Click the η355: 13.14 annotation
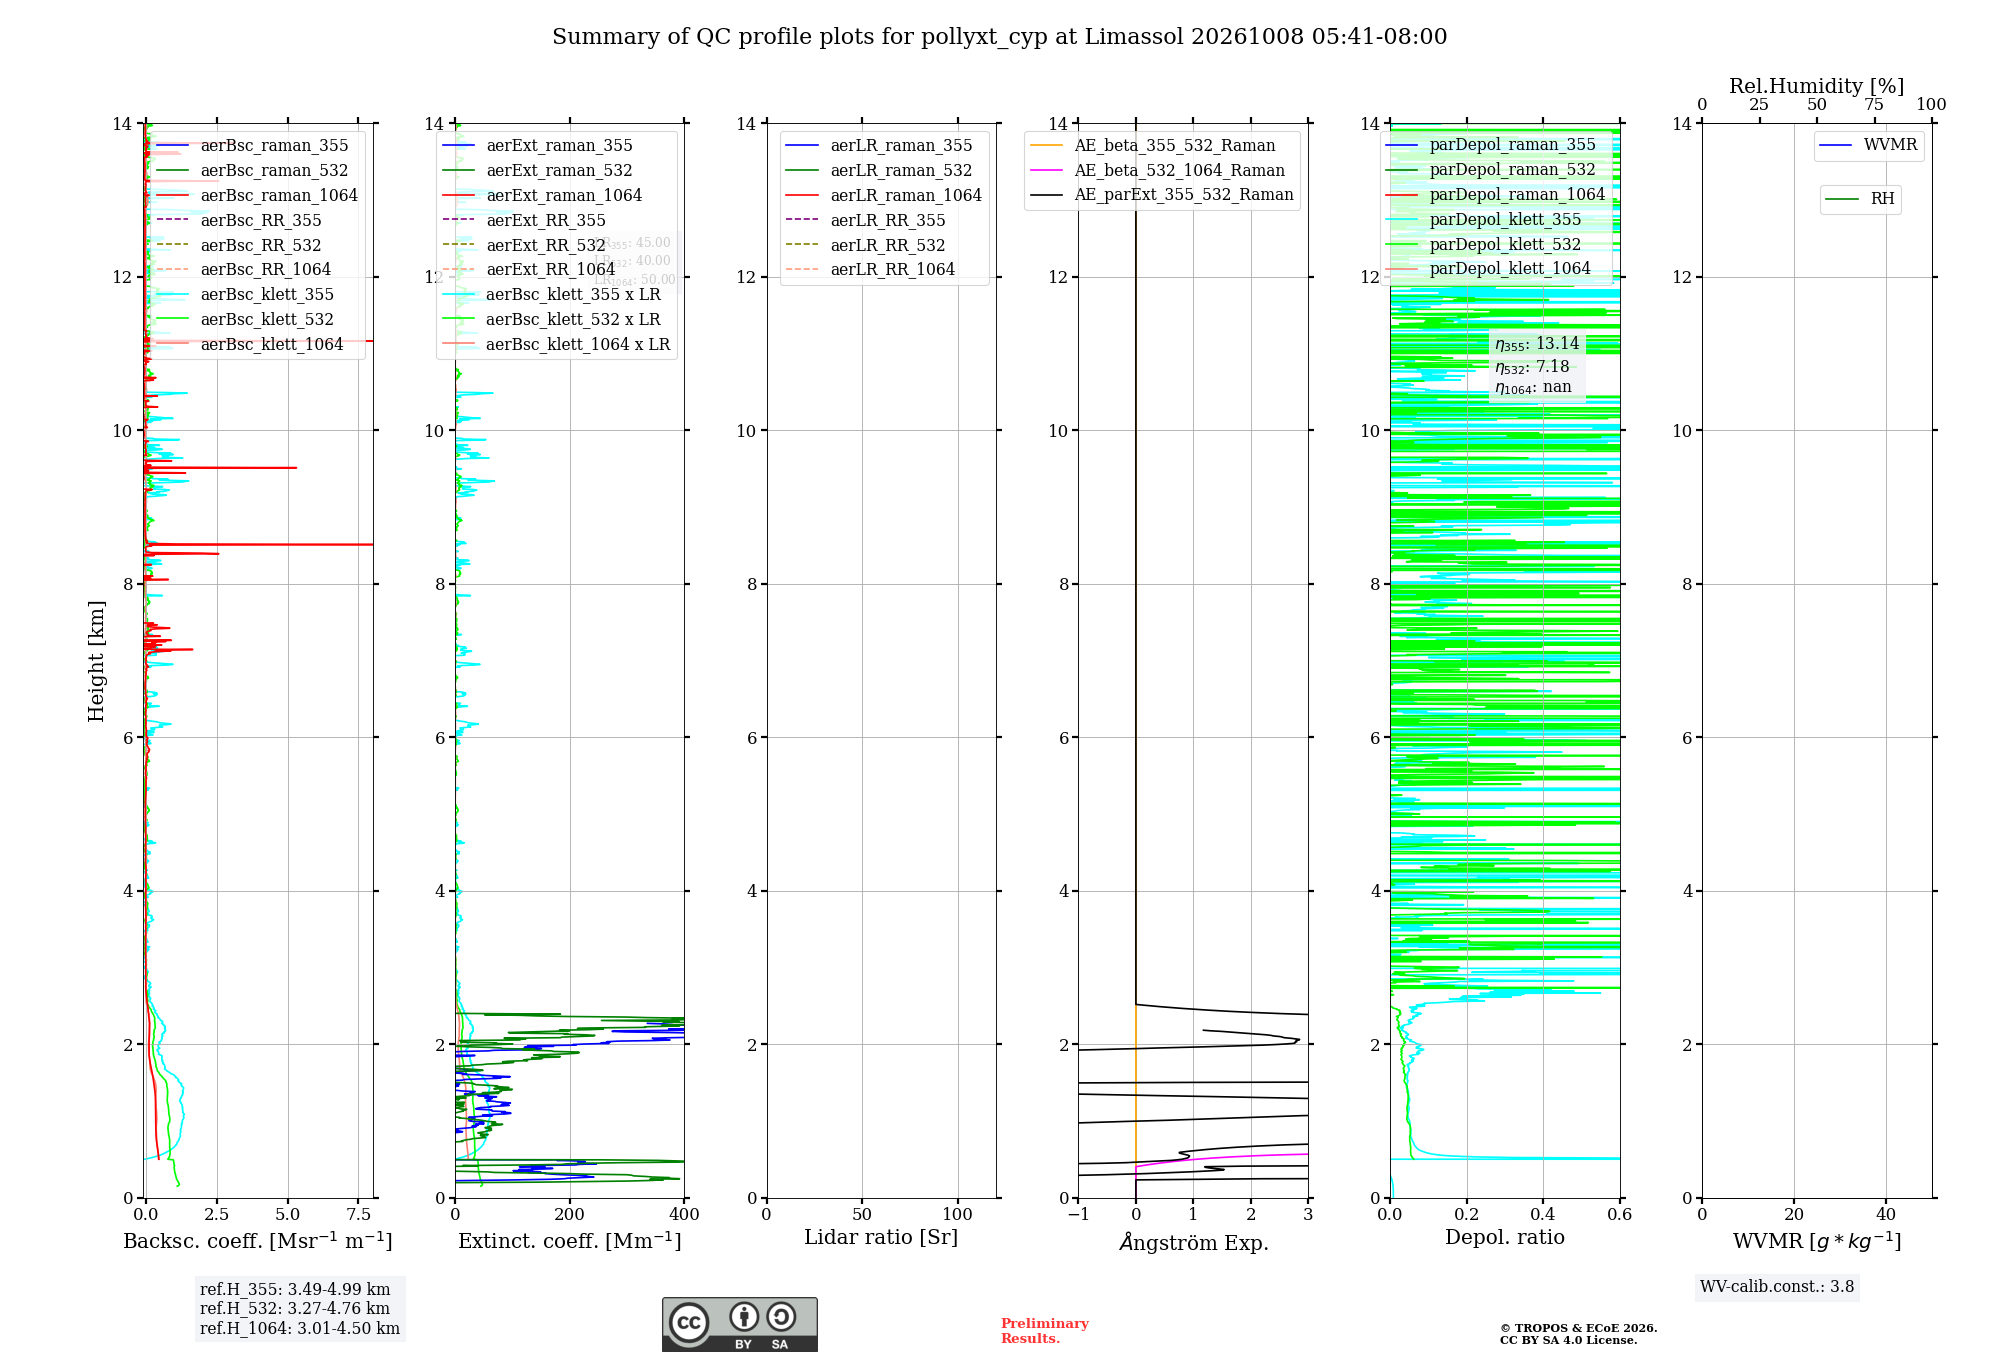Screen dimensions: 2000x1360 click(1537, 344)
